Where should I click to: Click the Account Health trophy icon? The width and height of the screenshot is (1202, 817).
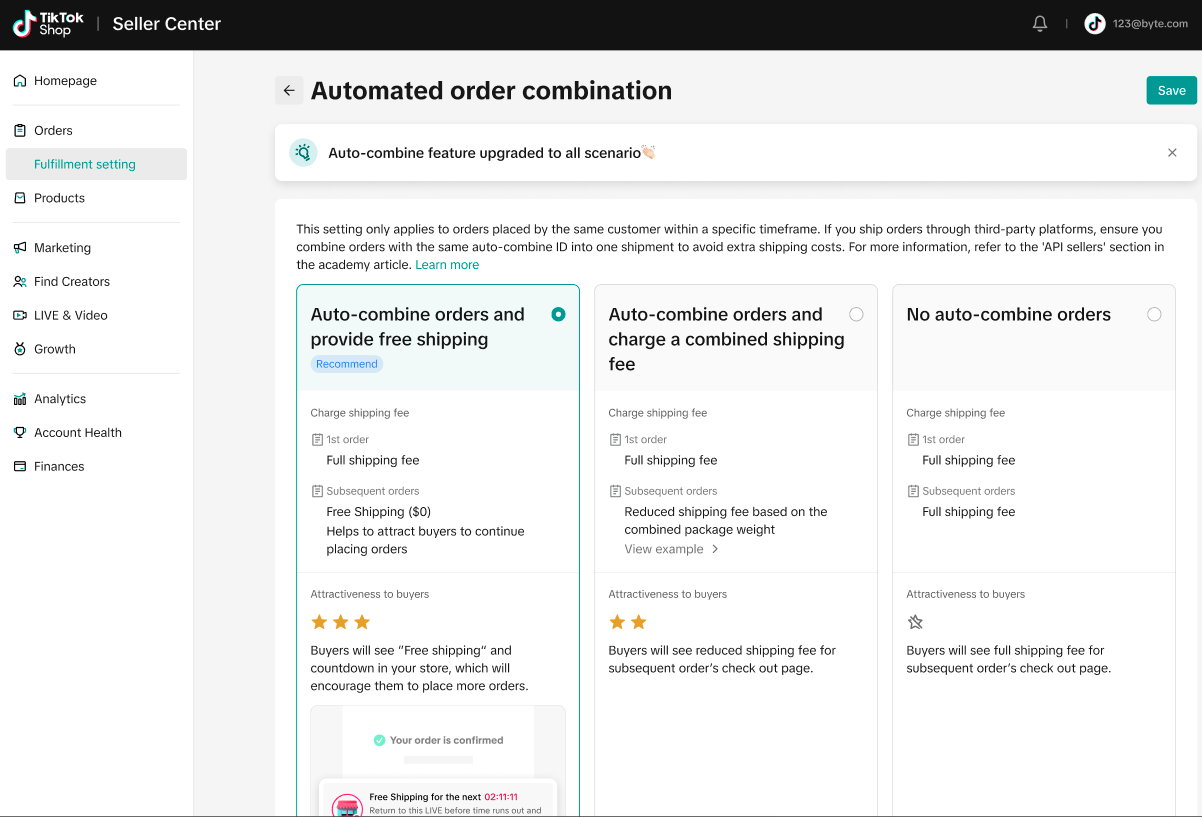click(x=20, y=433)
